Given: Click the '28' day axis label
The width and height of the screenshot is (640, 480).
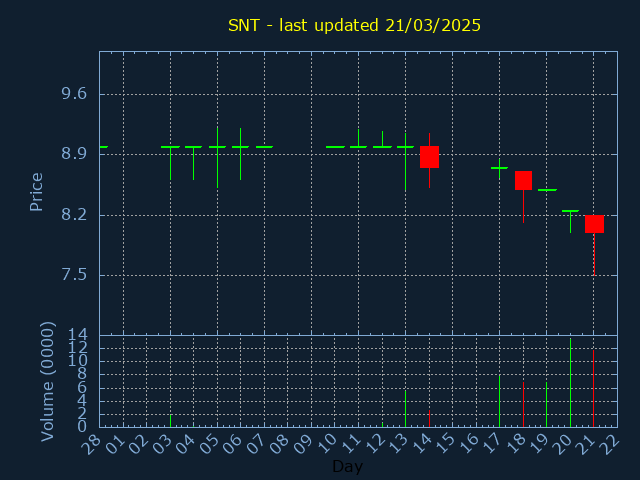Looking at the screenshot, I should 92,444.
